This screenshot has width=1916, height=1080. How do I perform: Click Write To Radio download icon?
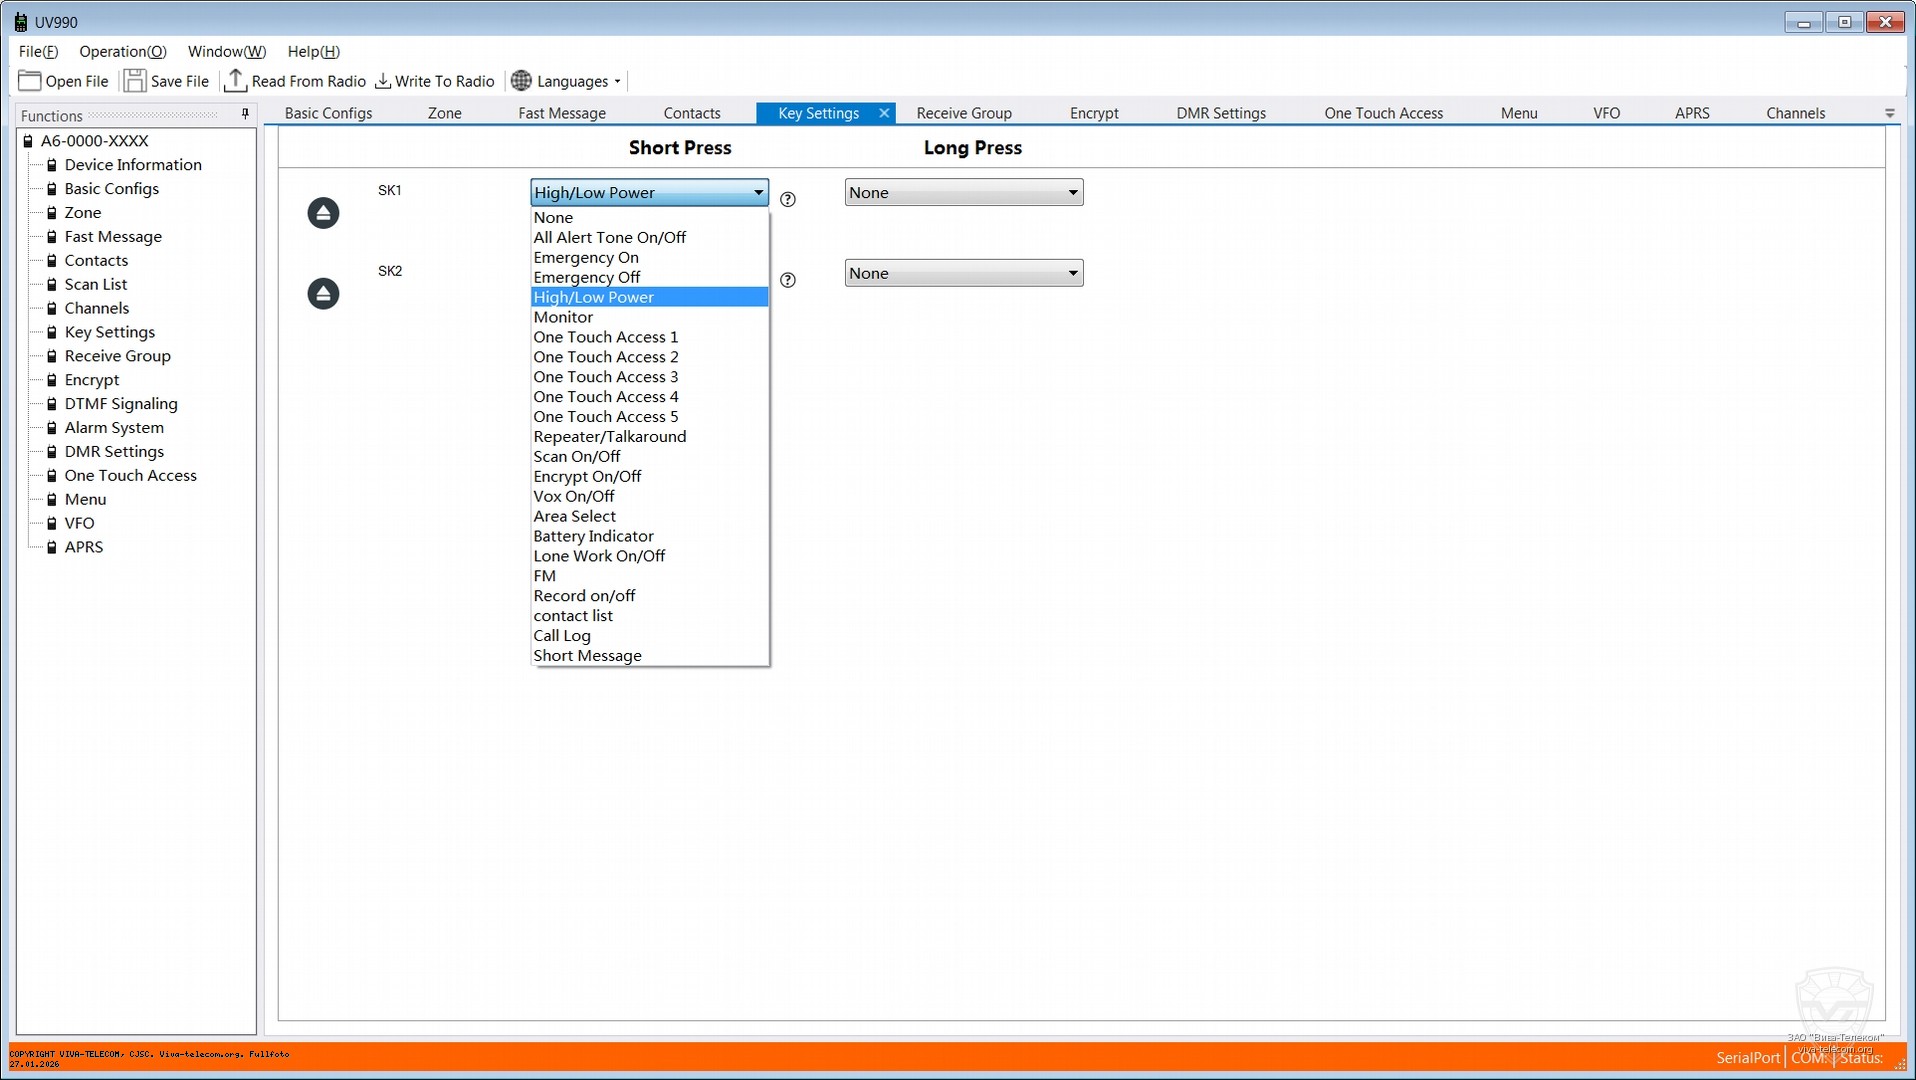tap(383, 81)
